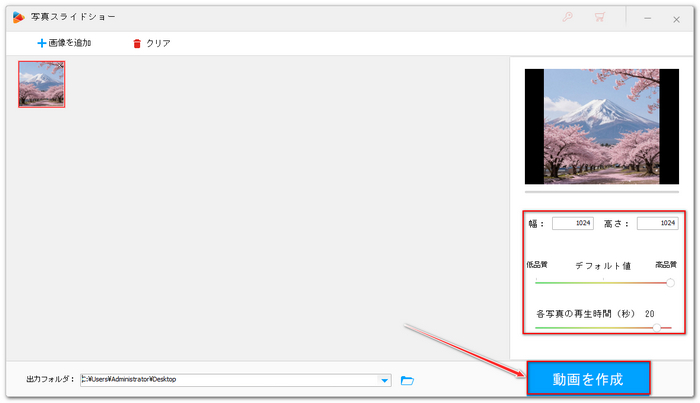Click the app logo in title bar
Screen dimensions: 700x403
tap(18, 17)
